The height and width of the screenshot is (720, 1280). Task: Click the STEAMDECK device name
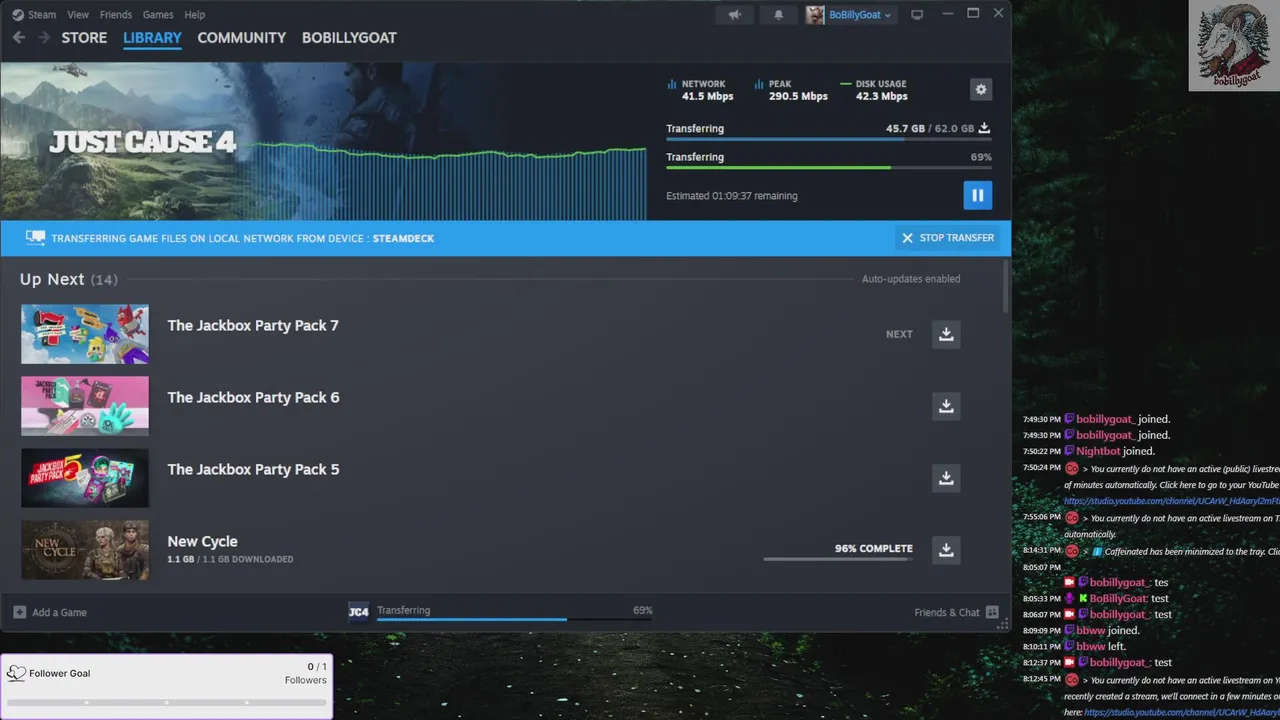coord(403,238)
